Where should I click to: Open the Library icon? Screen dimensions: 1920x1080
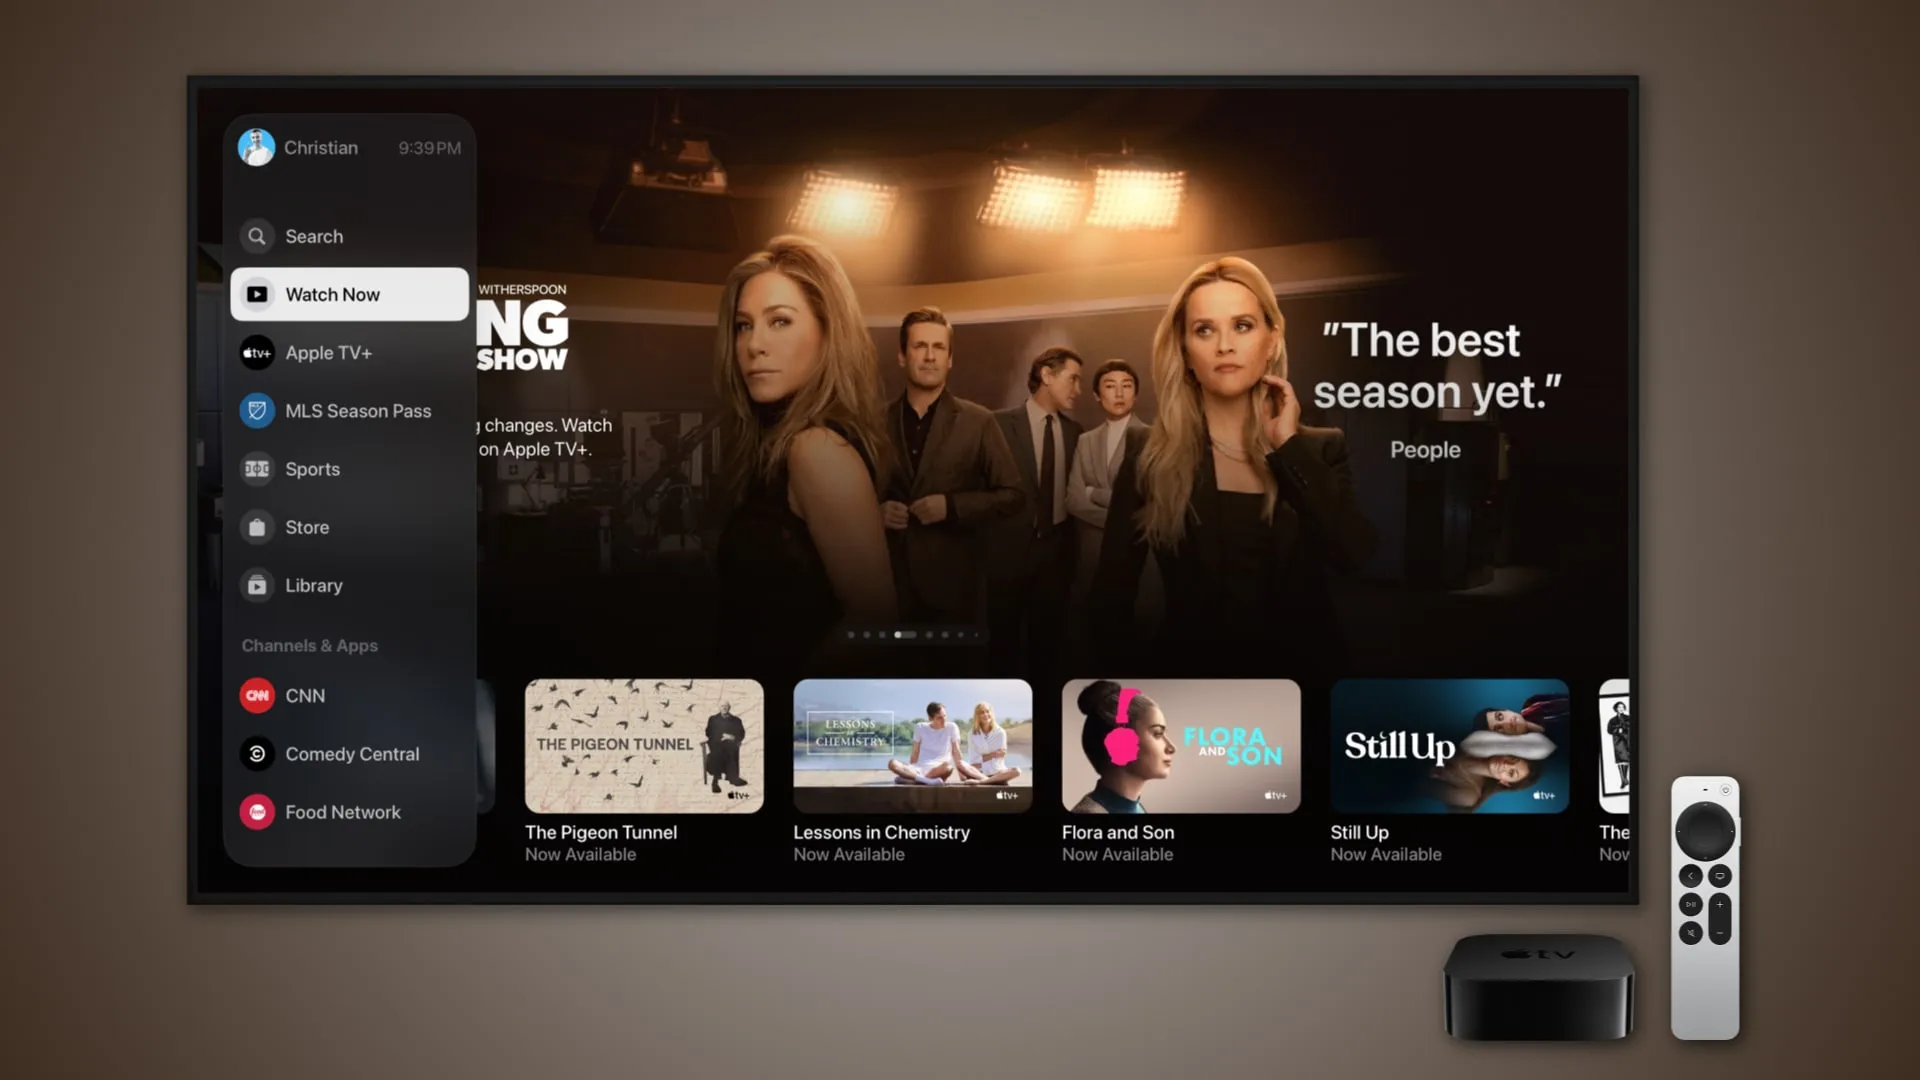point(257,584)
